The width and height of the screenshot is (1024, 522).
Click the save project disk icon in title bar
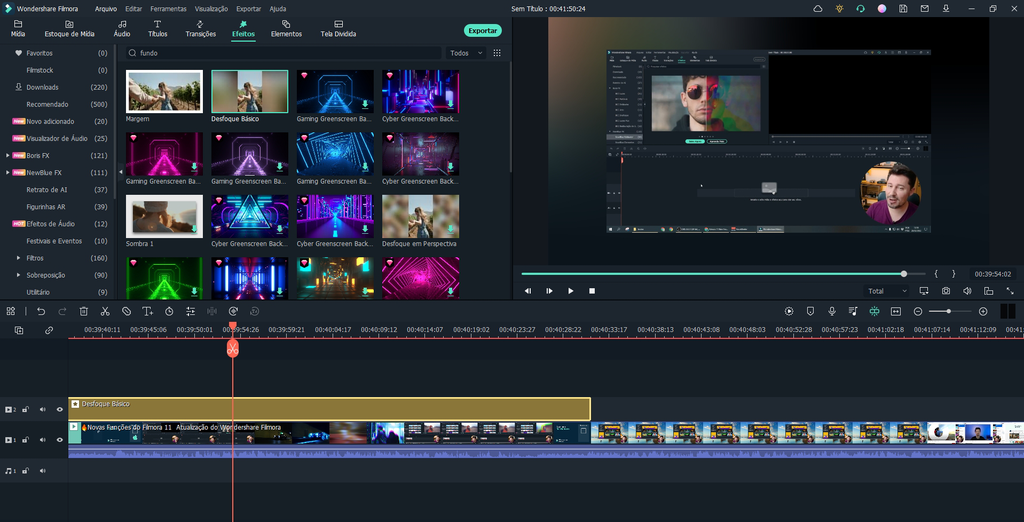[903, 8]
